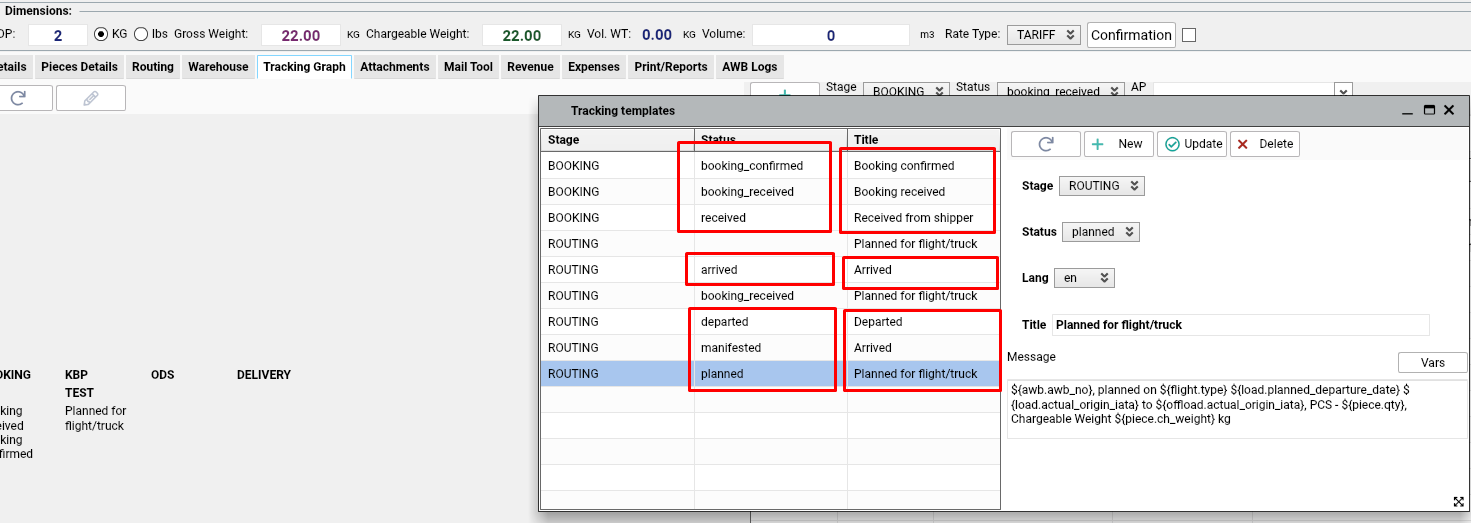This screenshot has width=1471, height=523.
Task: Select the KG weight unit radio button
Action: tap(101, 34)
